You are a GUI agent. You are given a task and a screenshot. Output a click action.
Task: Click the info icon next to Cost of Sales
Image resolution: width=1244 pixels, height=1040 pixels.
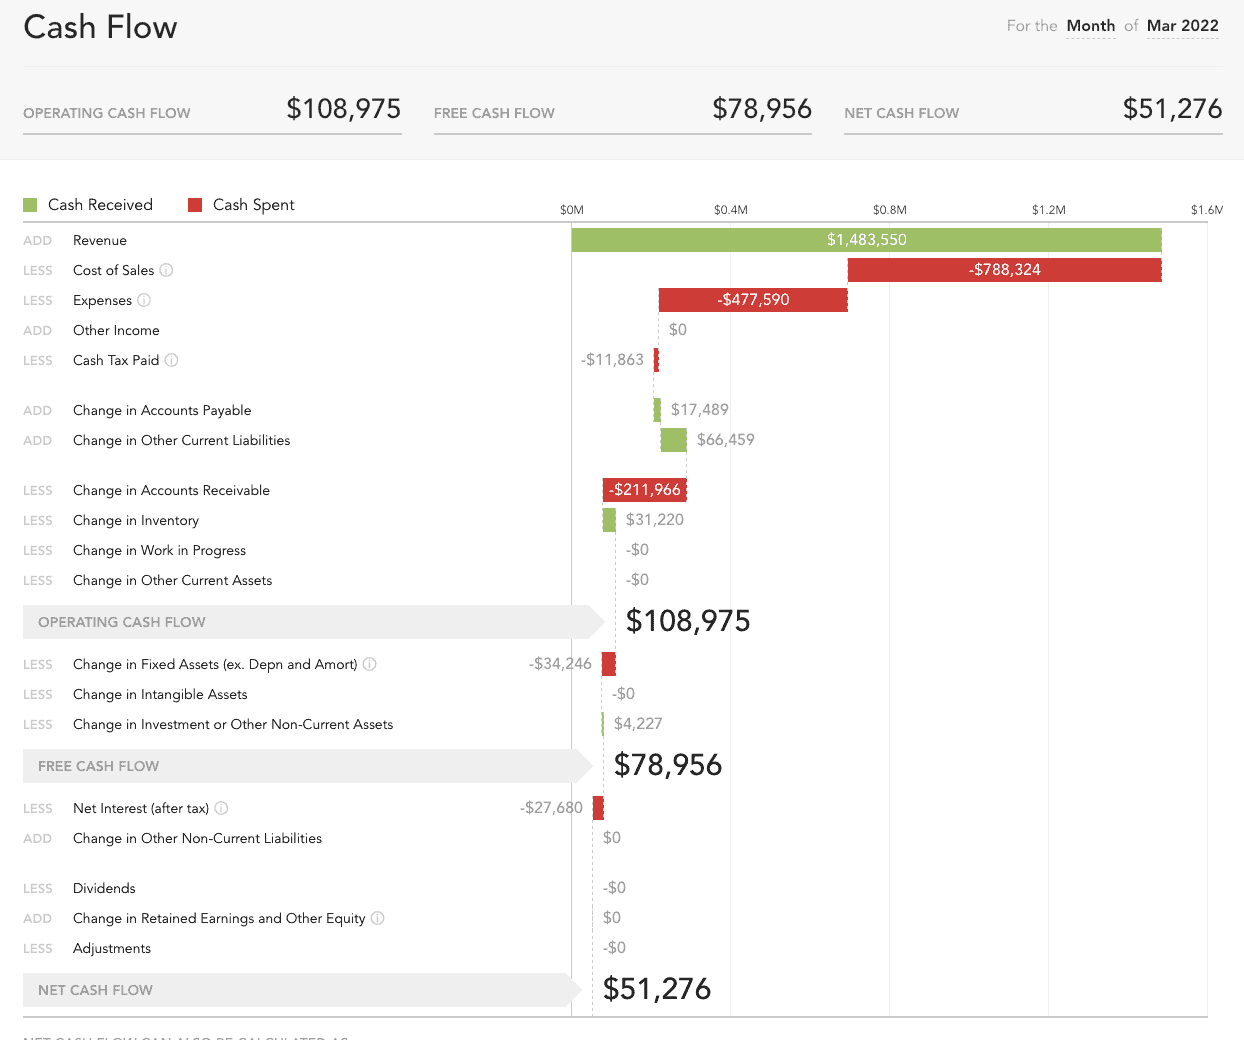pos(167,270)
